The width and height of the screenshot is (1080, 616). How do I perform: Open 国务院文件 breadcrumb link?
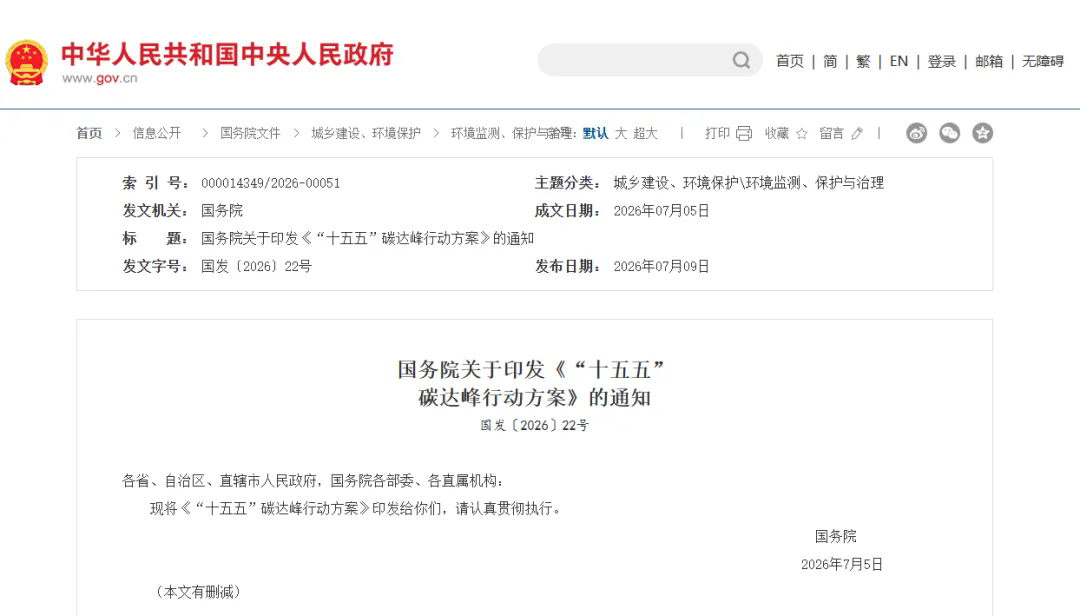(x=250, y=133)
